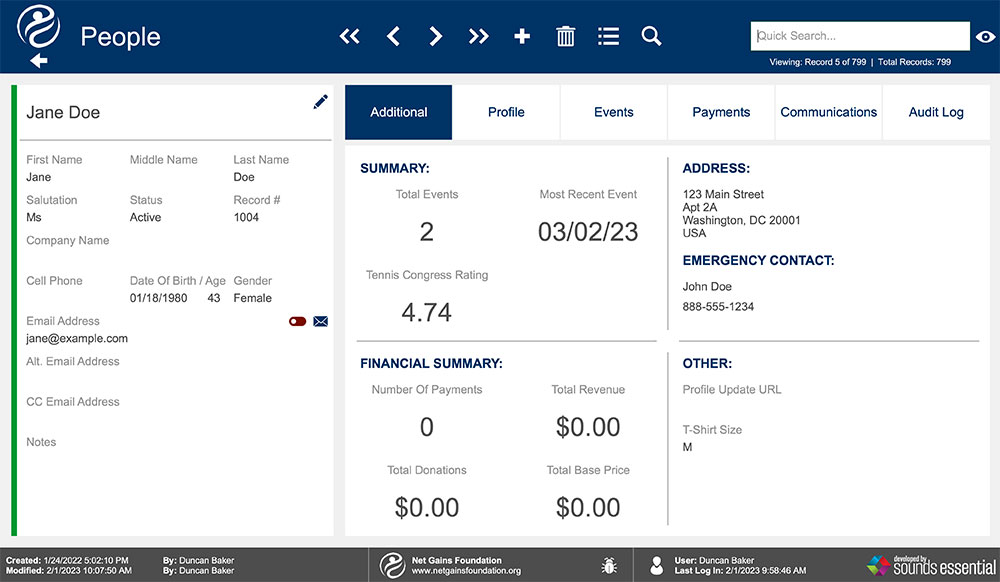Toggle the red email switch
The image size is (1000, 582).
tap(297, 321)
